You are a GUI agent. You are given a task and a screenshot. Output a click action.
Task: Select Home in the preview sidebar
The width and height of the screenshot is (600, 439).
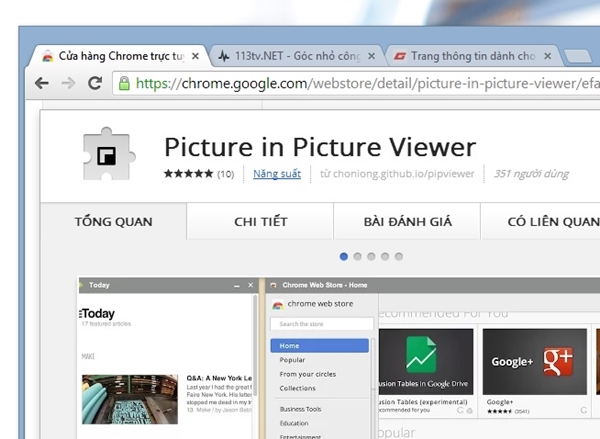pos(320,346)
